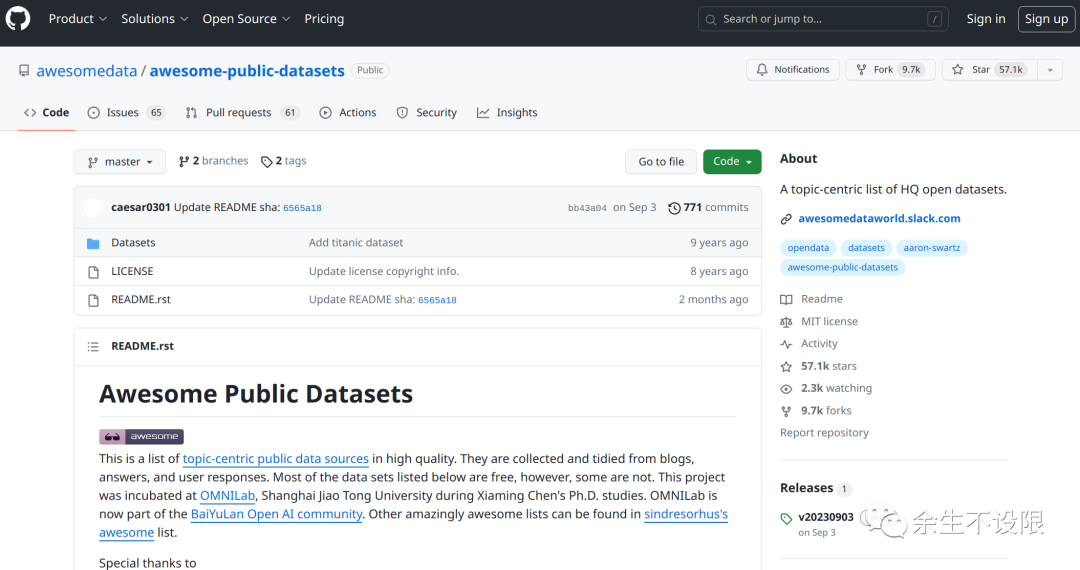The width and height of the screenshot is (1080, 570).
Task: Click the Sign up button
Action: (1046, 19)
